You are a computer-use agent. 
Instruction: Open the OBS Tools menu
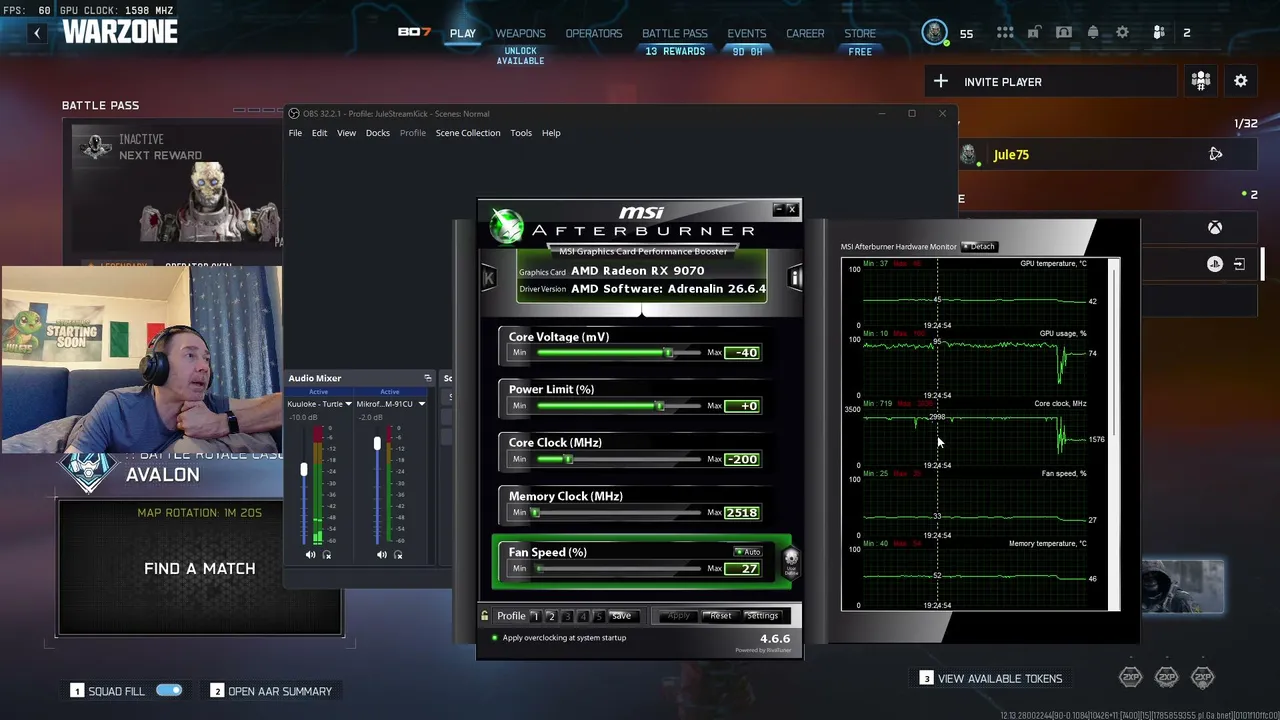coord(521,133)
